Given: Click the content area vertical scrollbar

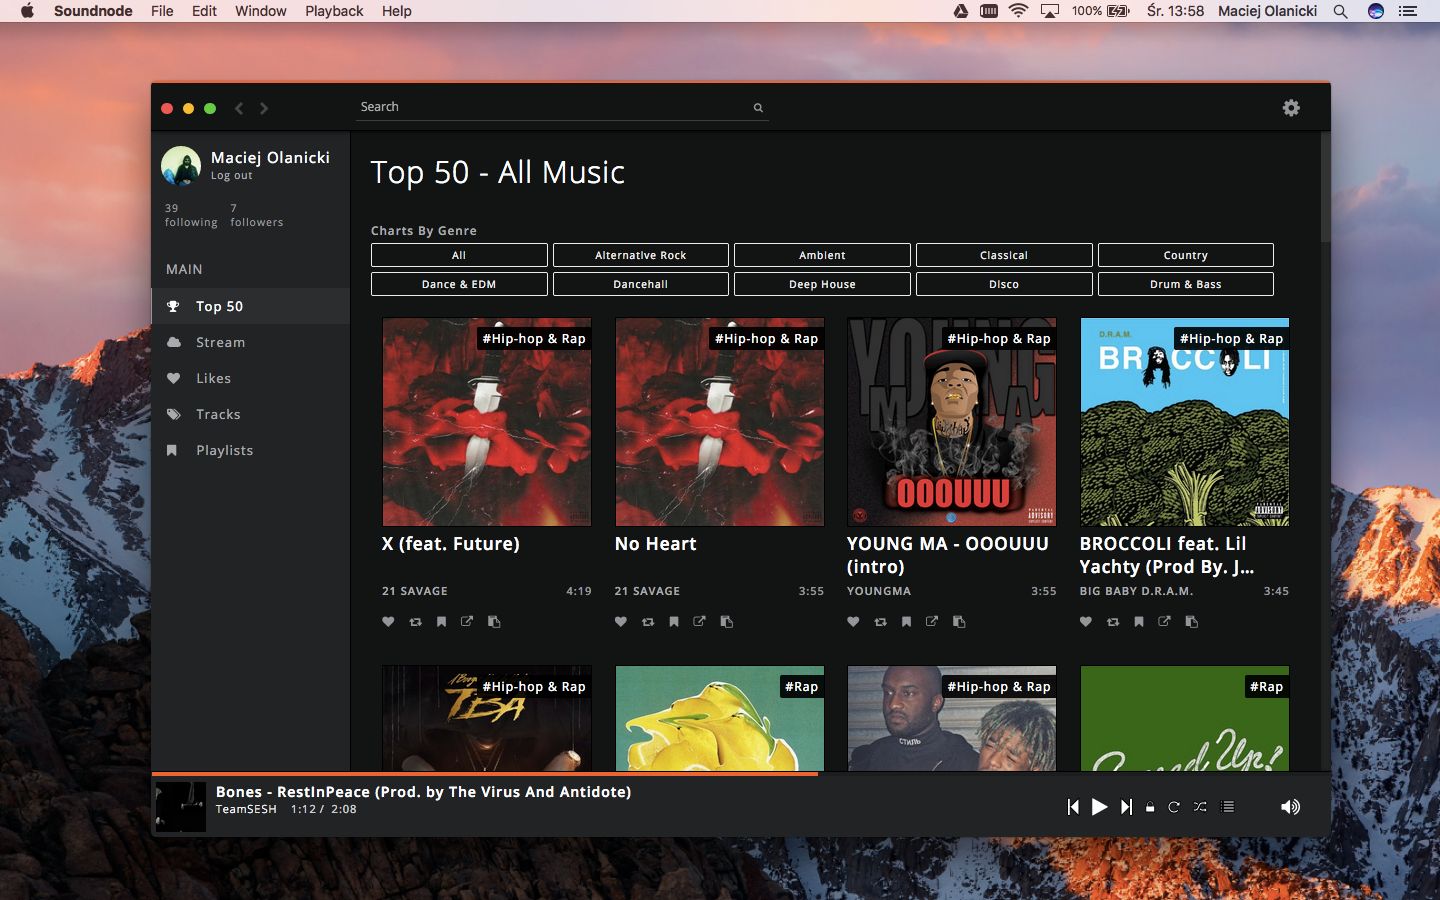Looking at the screenshot, I should pos(1325,187).
